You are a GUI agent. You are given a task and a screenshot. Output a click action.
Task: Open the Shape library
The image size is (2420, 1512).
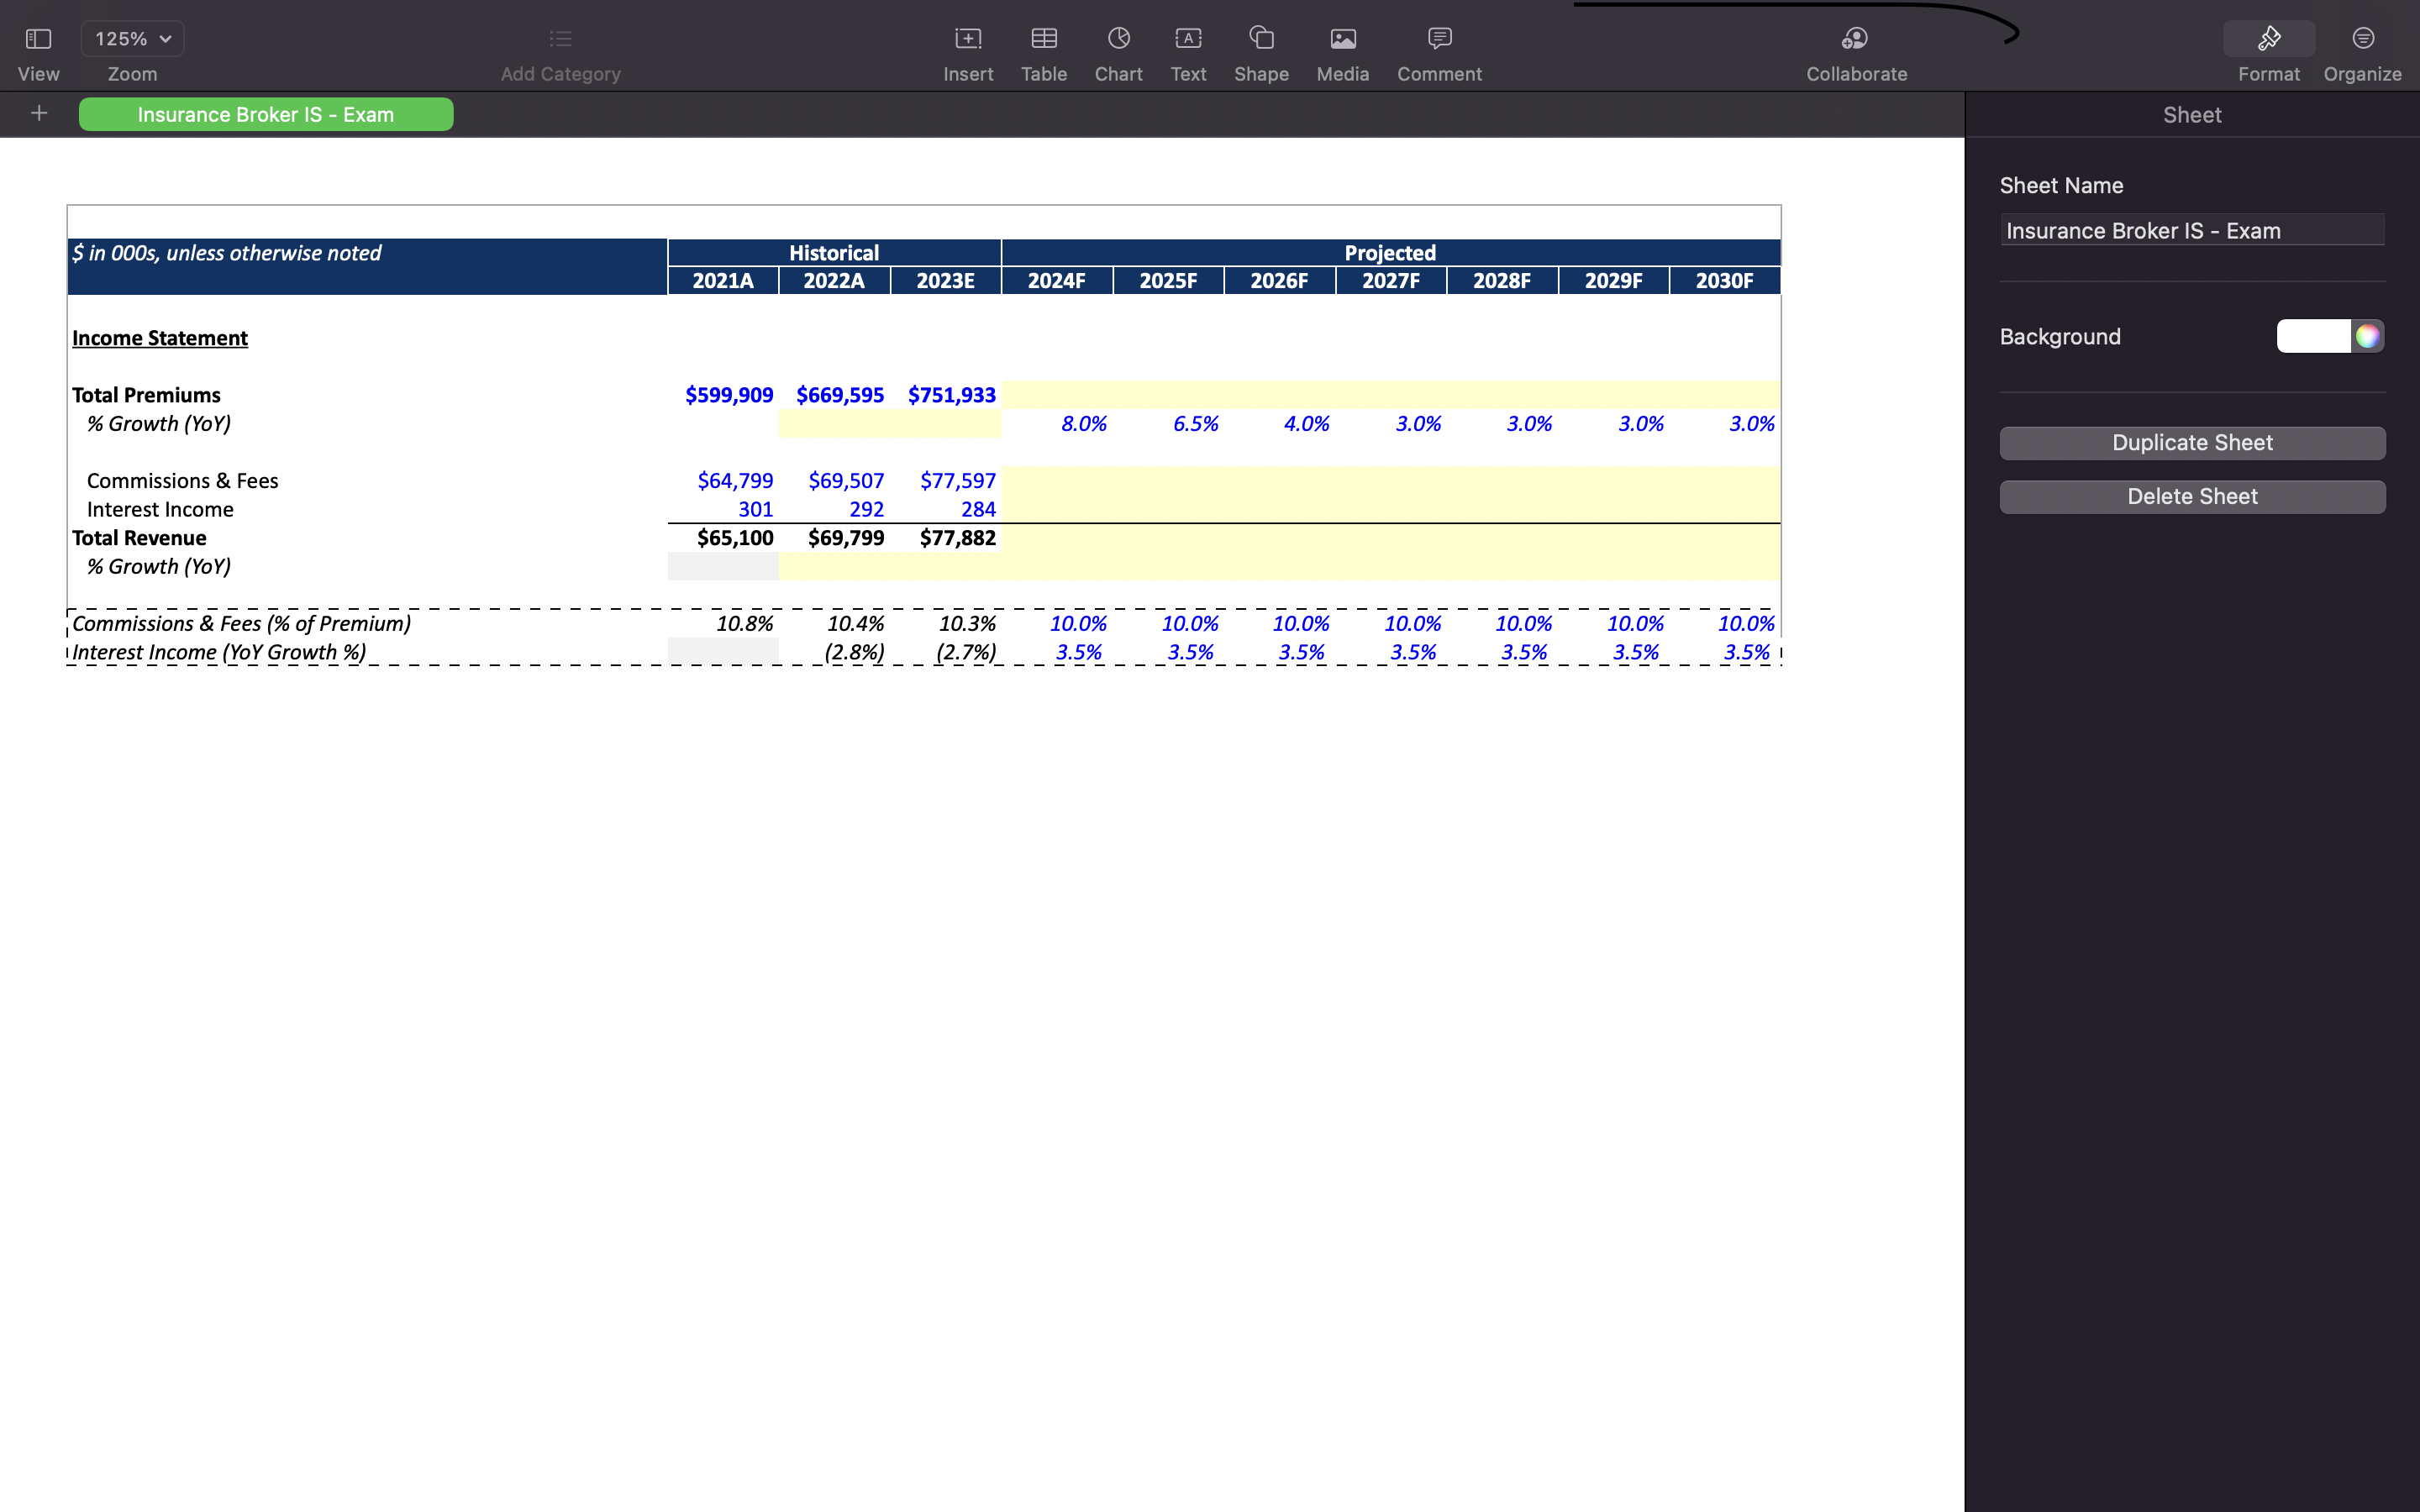pos(1261,39)
